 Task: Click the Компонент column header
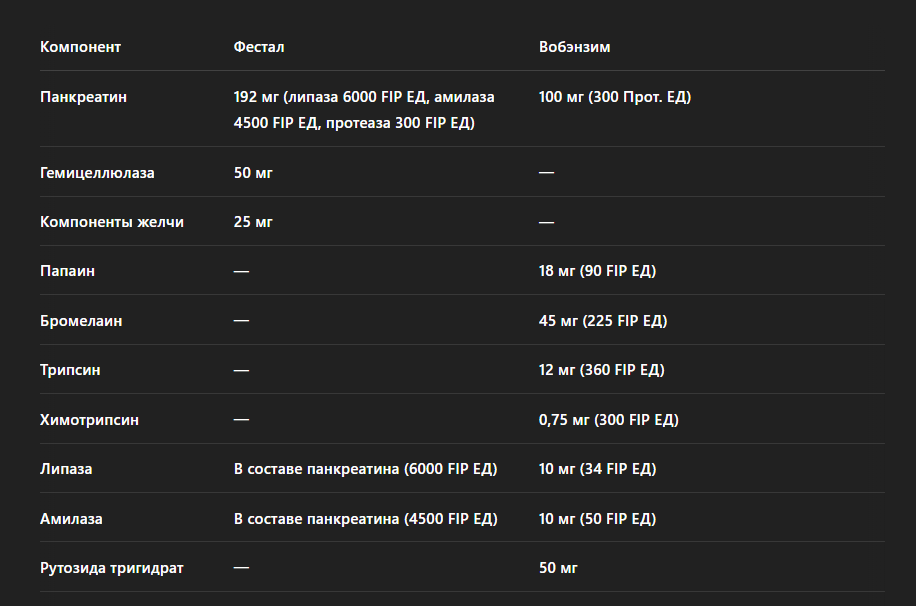pos(80,47)
